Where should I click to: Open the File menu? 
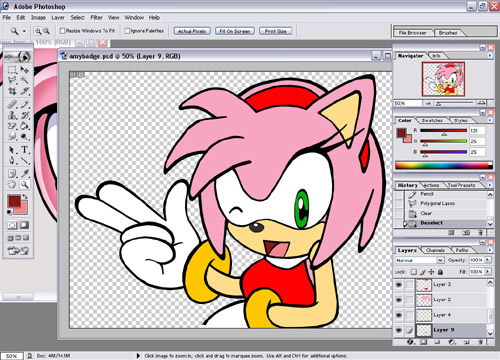click(x=7, y=18)
